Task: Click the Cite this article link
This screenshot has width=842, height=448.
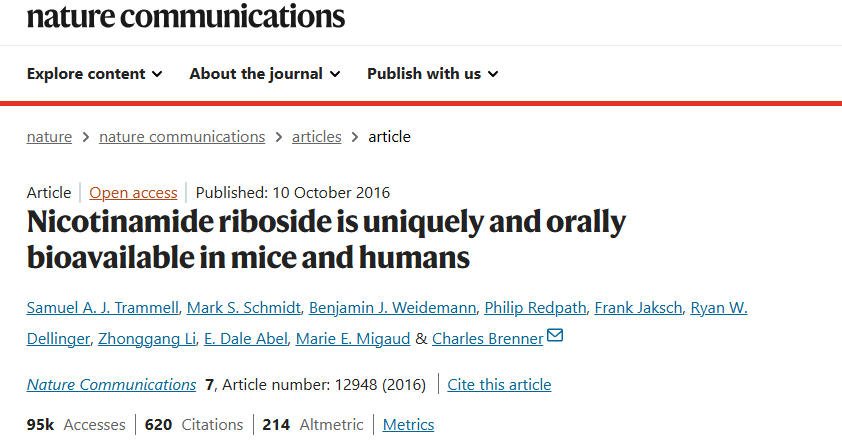Action: [x=499, y=385]
